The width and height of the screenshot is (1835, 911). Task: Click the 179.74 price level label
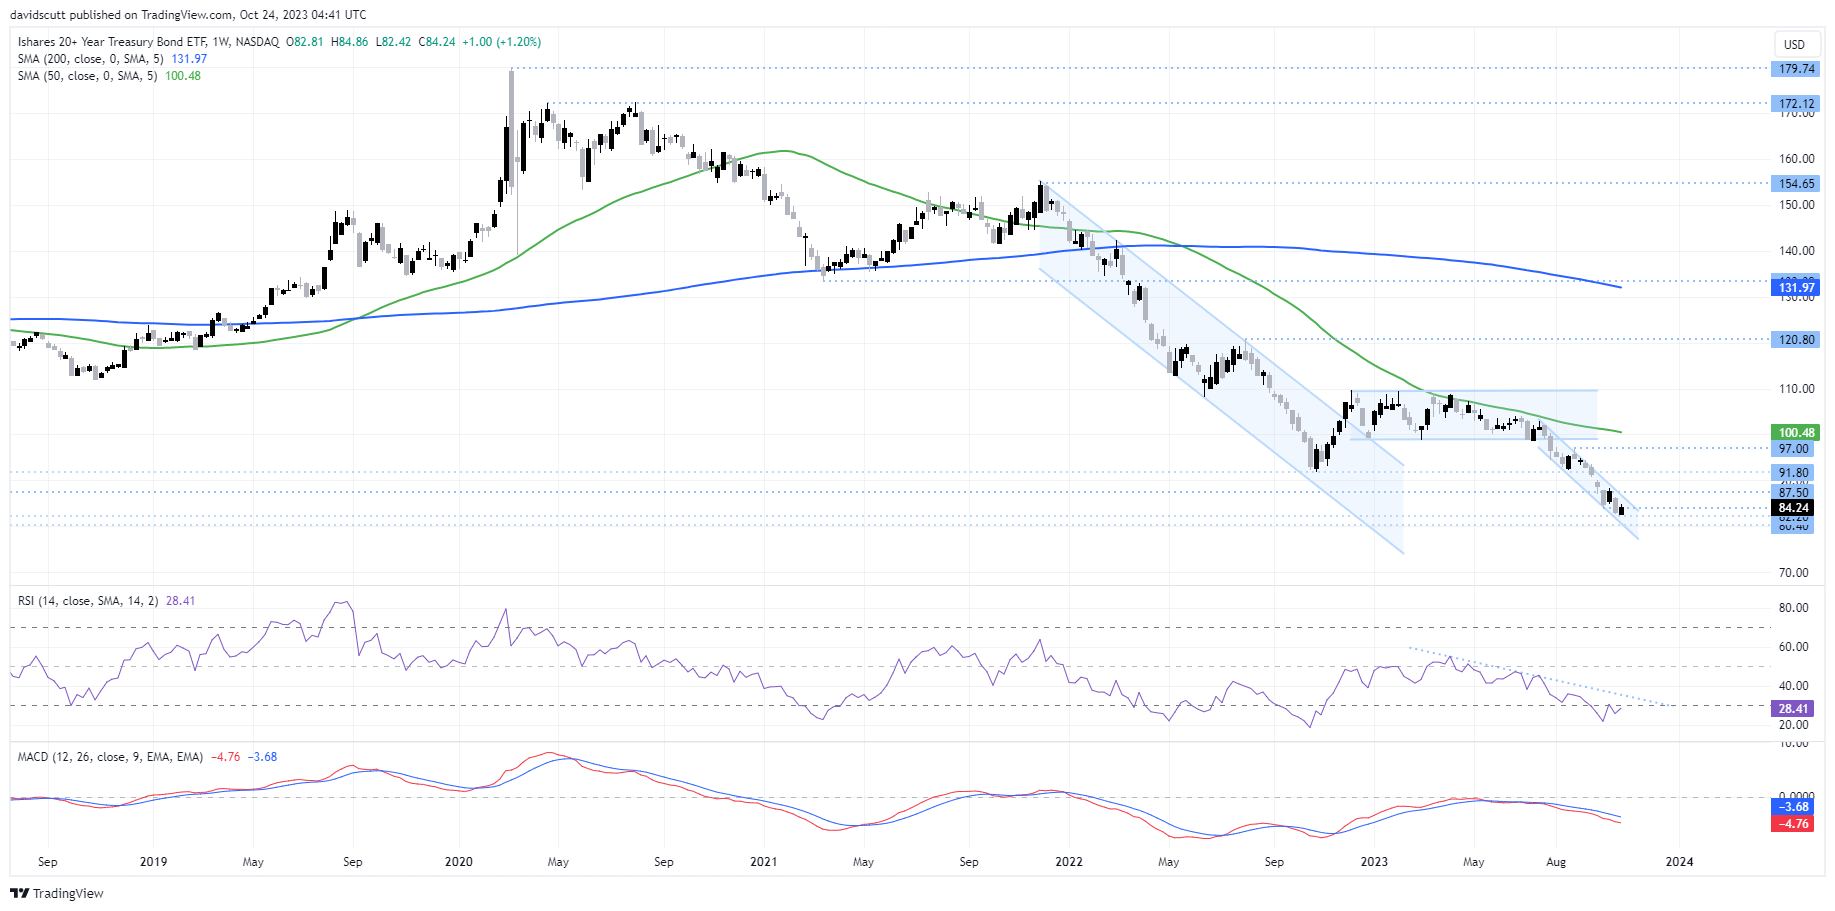pos(1796,69)
